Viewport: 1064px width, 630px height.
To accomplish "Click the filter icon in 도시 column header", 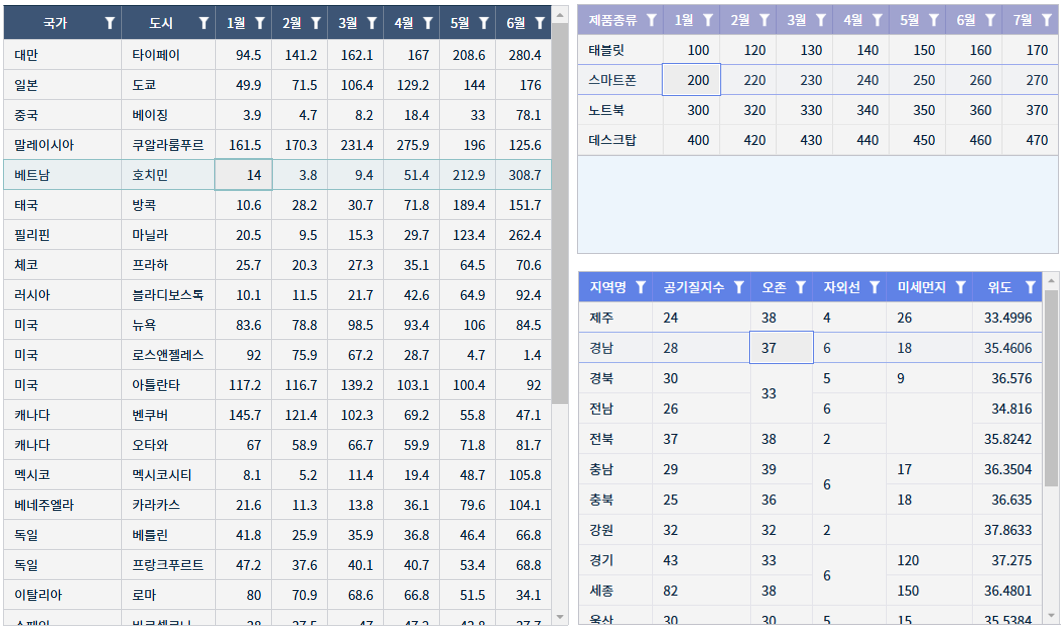I will click(x=204, y=22).
